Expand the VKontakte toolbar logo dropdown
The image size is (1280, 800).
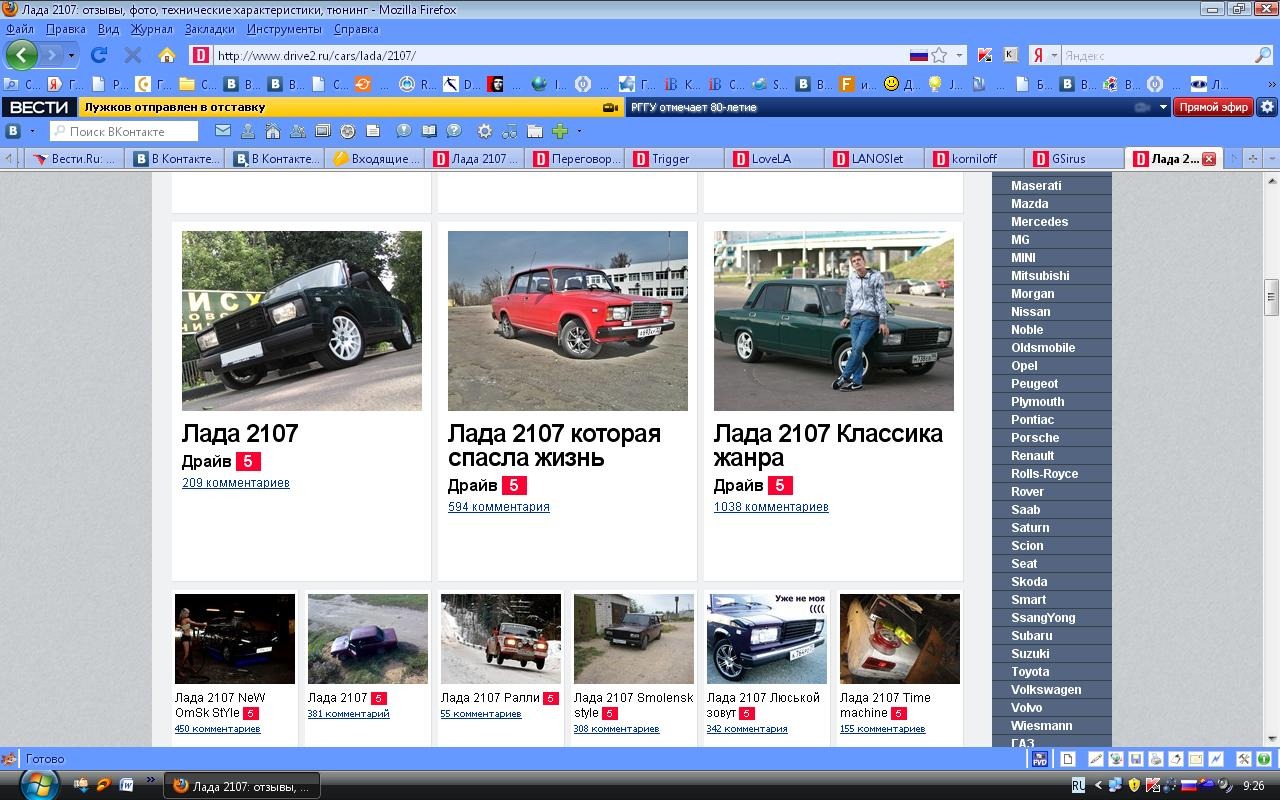[x=32, y=131]
